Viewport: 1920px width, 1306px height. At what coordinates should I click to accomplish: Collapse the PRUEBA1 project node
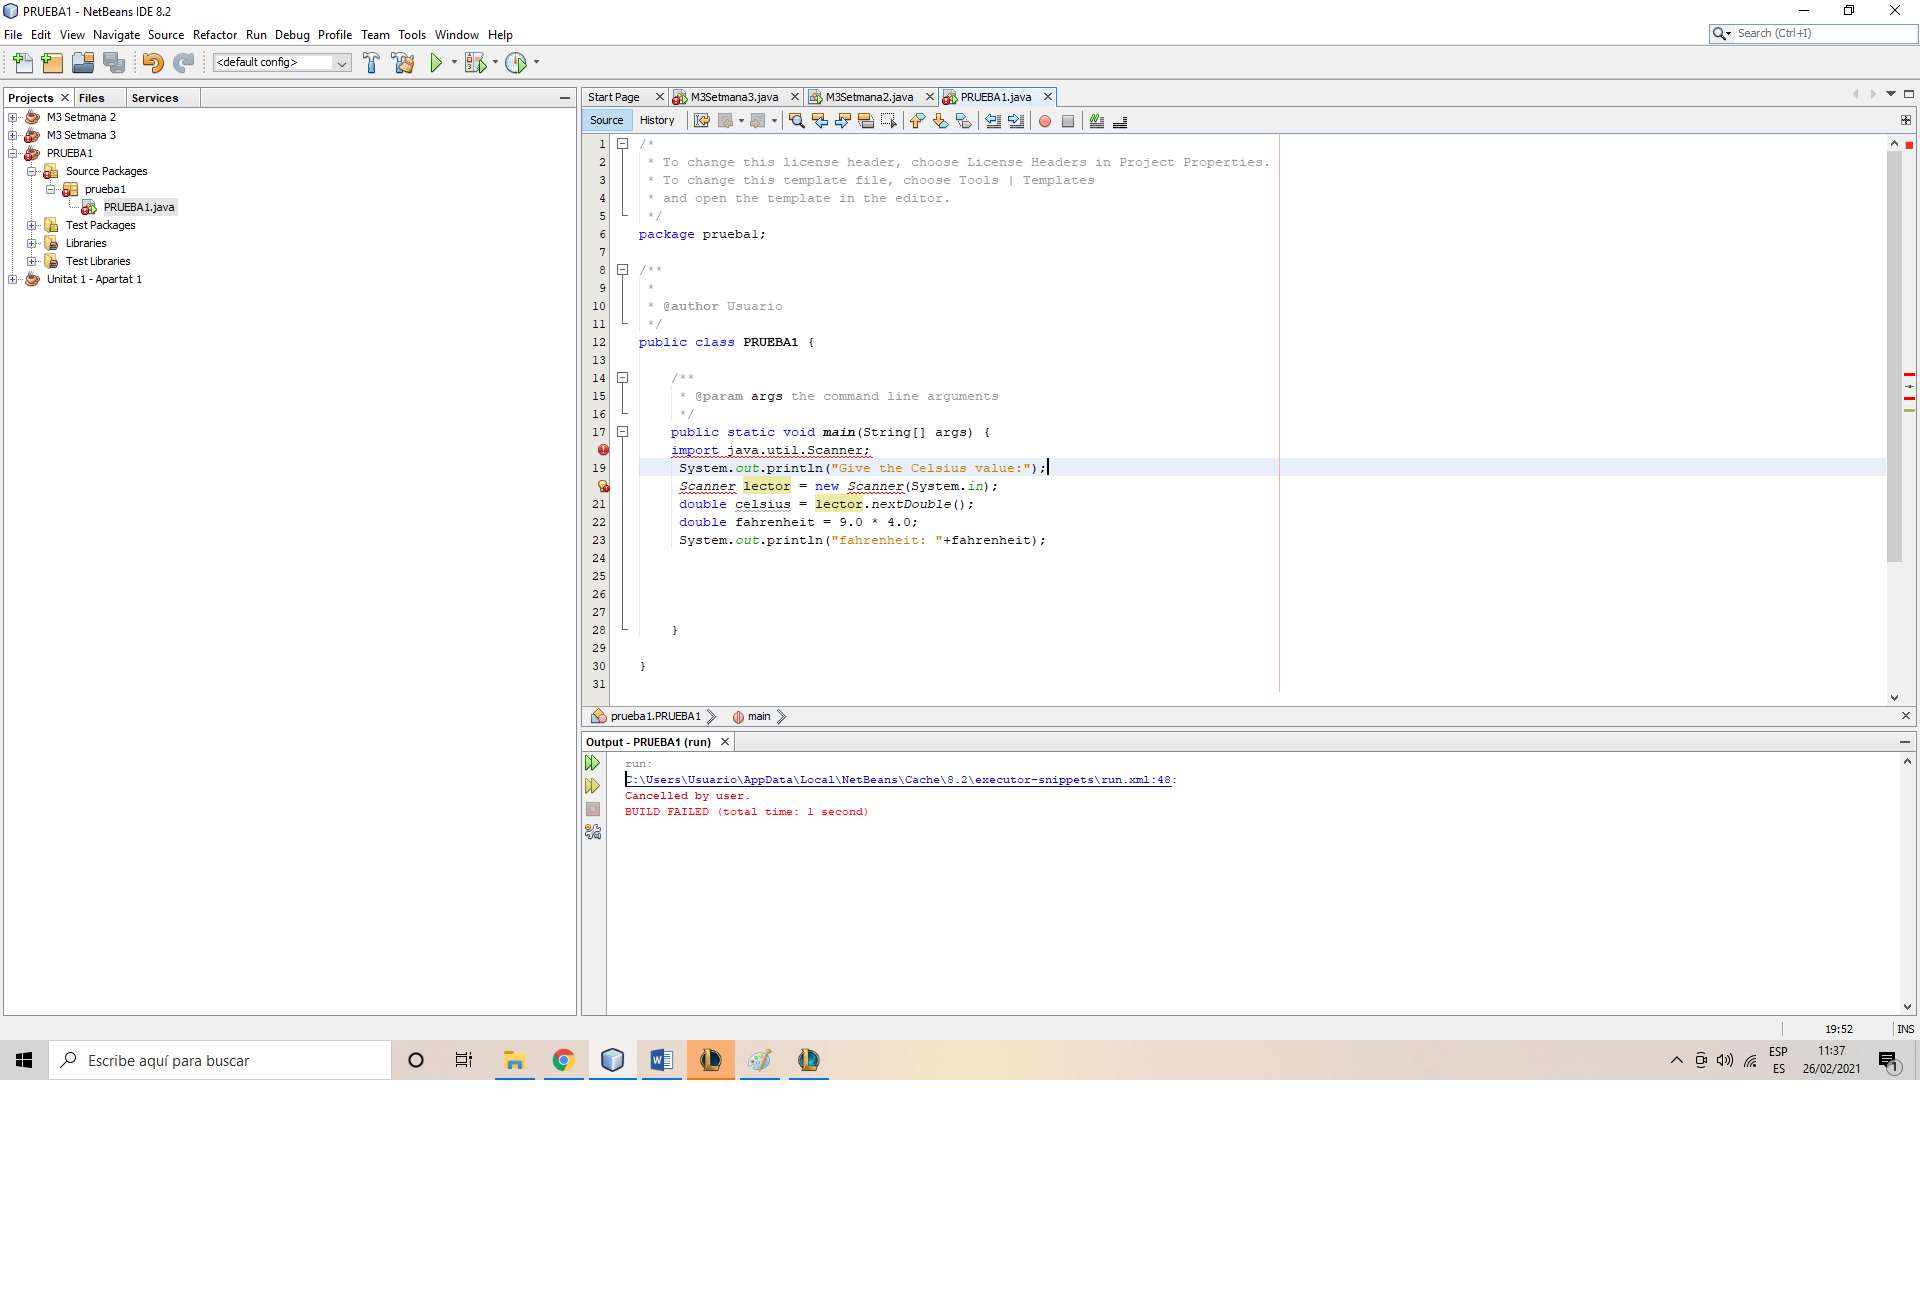13,153
